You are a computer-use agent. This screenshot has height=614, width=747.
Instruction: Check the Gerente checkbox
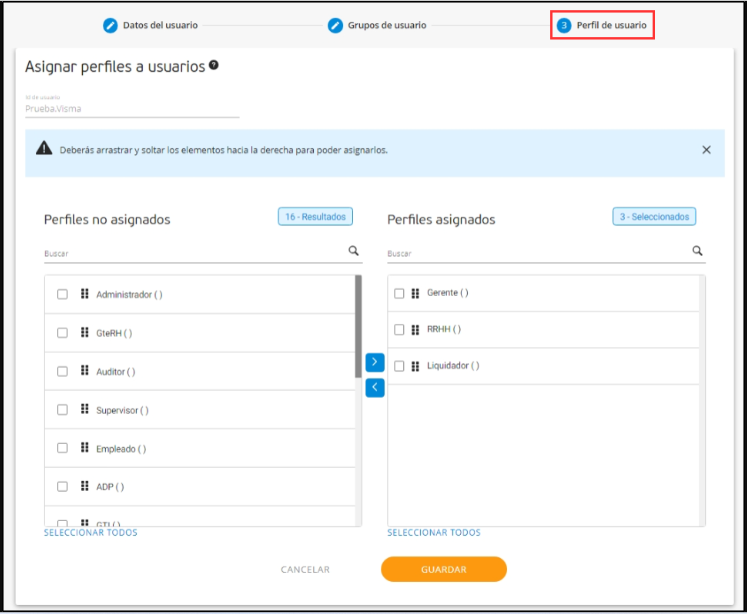click(x=399, y=293)
